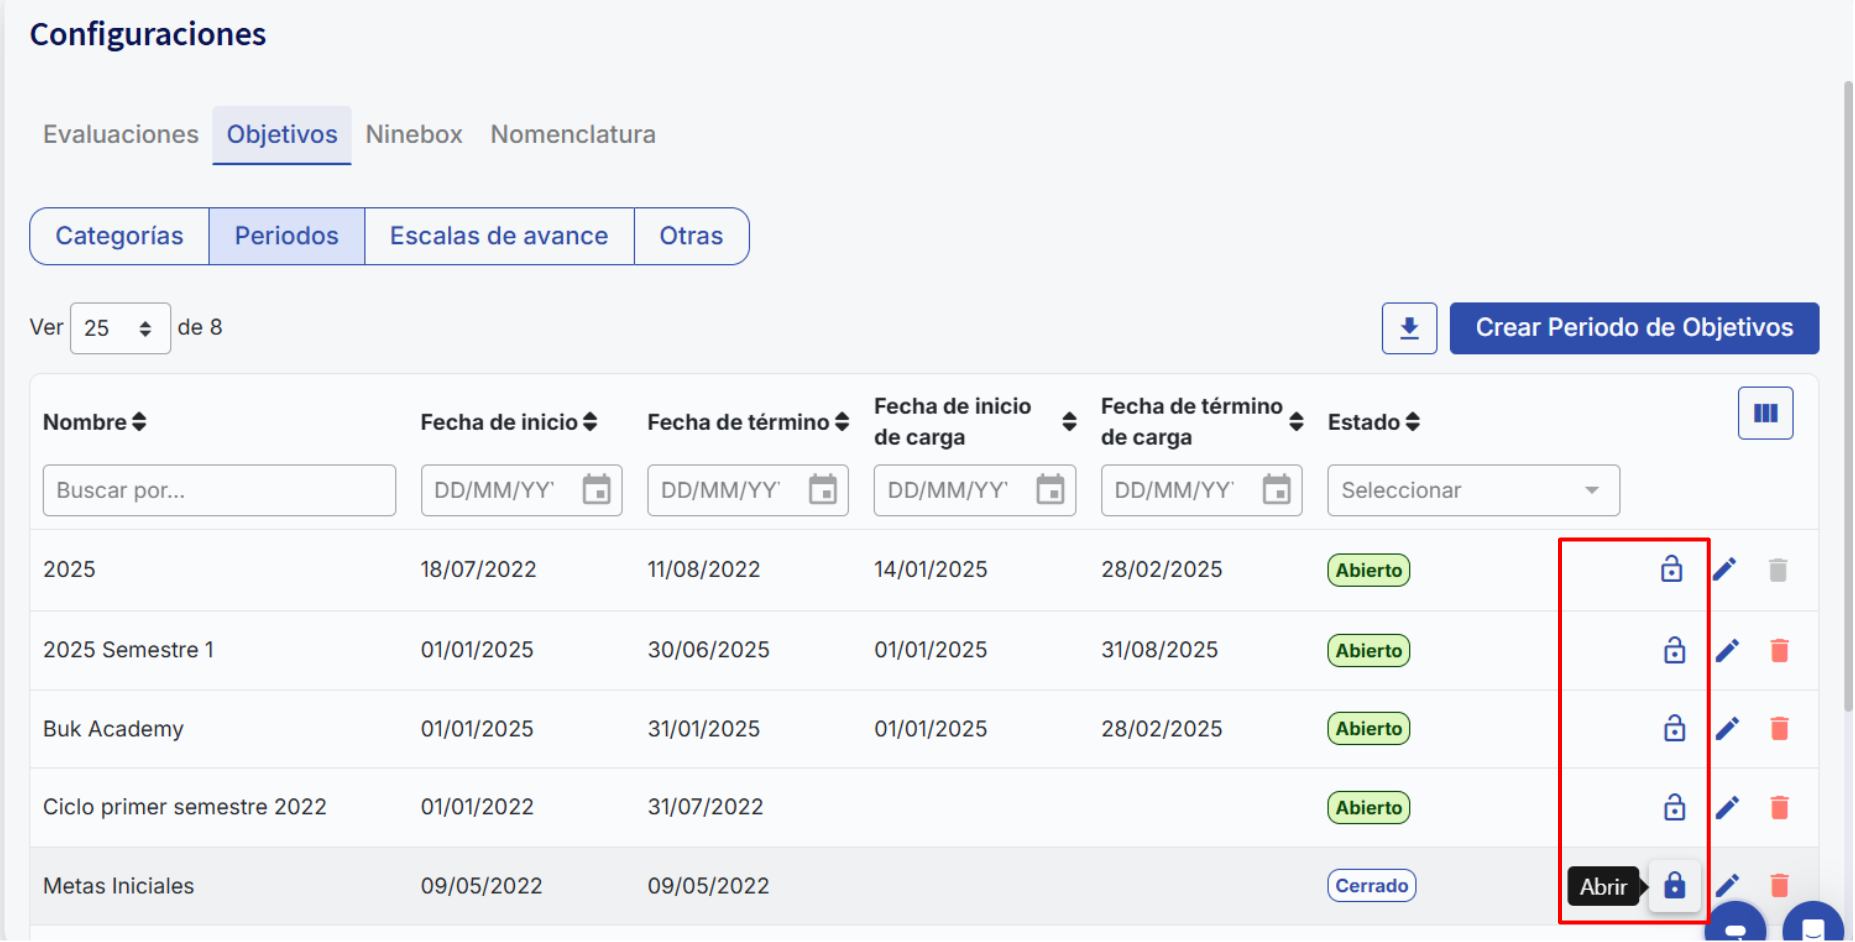Close the Buk Academy period with lock
The height and width of the screenshot is (942, 1855).
(x=1673, y=729)
